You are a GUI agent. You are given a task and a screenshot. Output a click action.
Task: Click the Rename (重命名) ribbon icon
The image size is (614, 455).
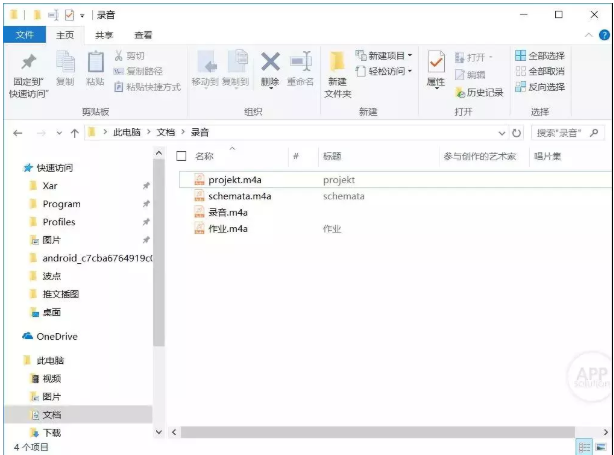300,62
